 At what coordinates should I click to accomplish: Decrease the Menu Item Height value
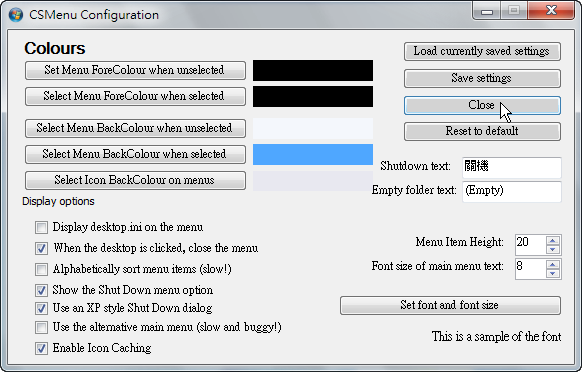[x=553, y=249]
